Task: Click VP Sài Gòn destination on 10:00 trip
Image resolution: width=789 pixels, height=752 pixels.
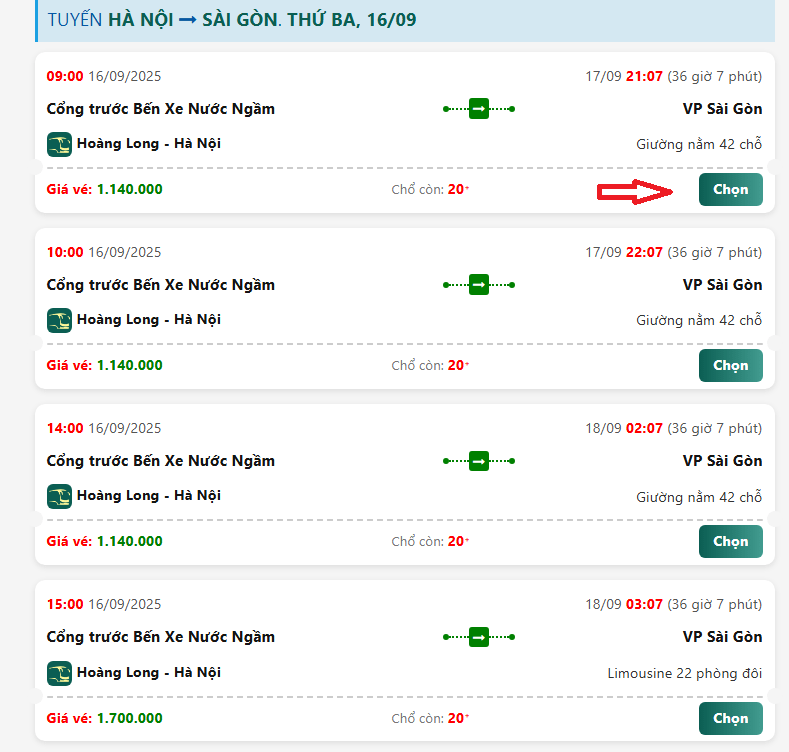Action: coord(722,285)
